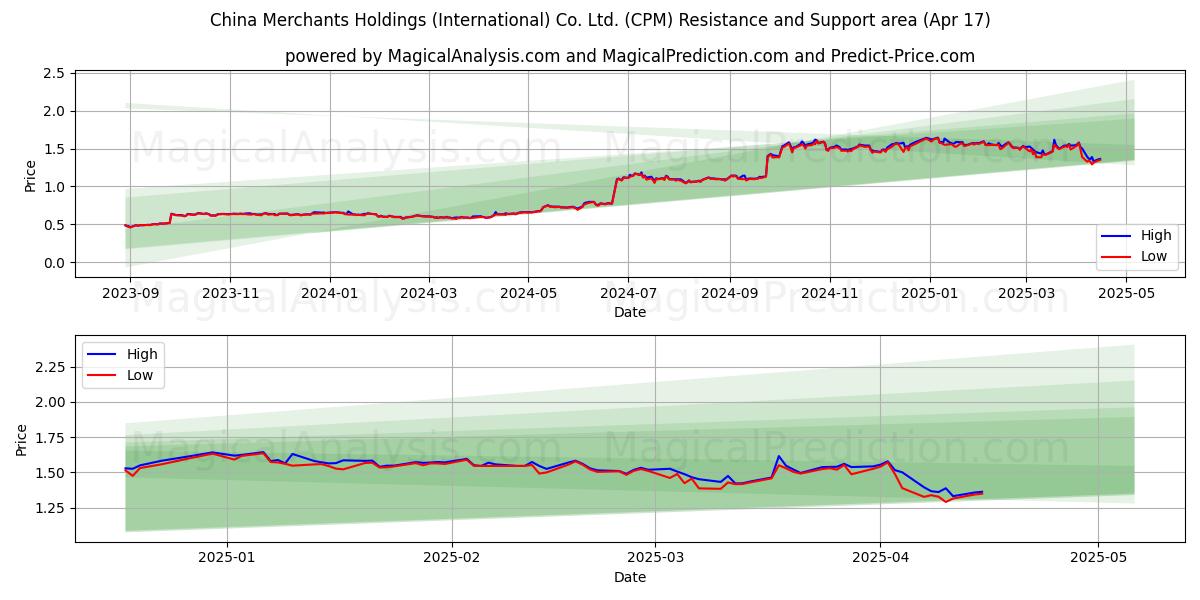This screenshot has width=1200, height=600.
Task: Click the 2025-03 tick label in top chart
Action: tap(1026, 293)
